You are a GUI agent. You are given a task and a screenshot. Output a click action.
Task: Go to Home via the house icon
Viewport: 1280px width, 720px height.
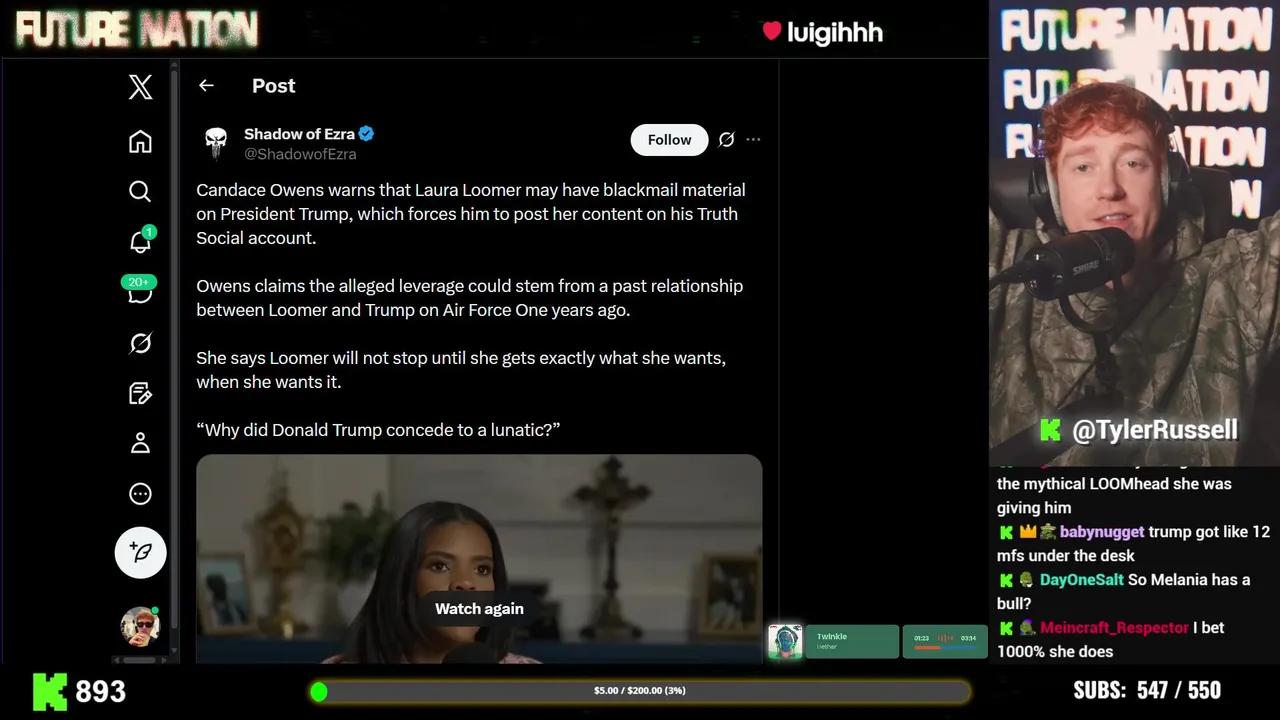(140, 141)
